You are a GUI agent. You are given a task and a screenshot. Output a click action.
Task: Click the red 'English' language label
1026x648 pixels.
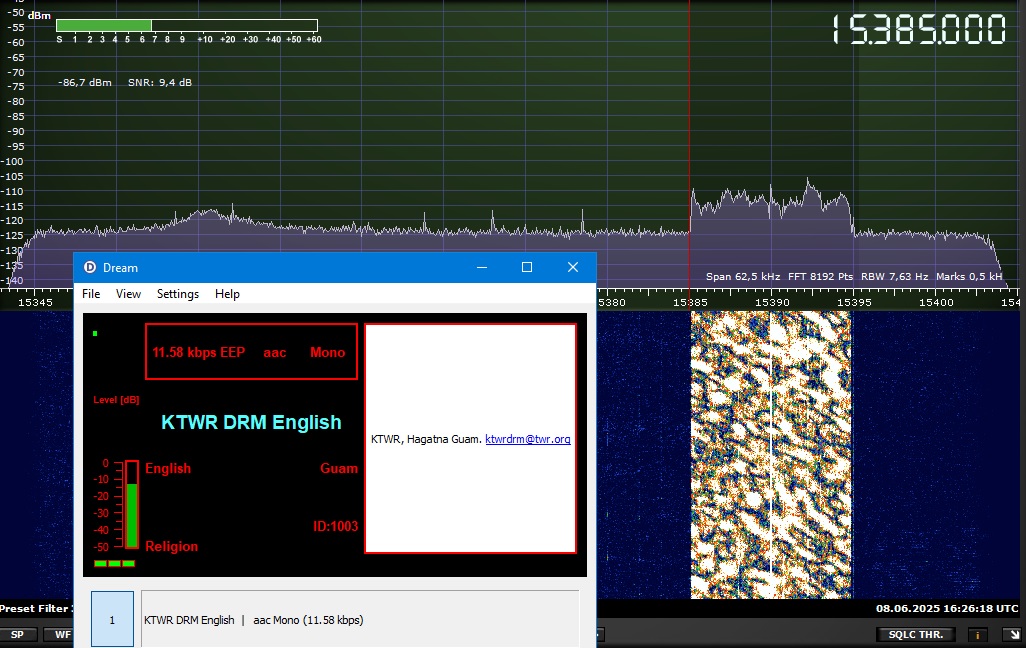click(168, 469)
